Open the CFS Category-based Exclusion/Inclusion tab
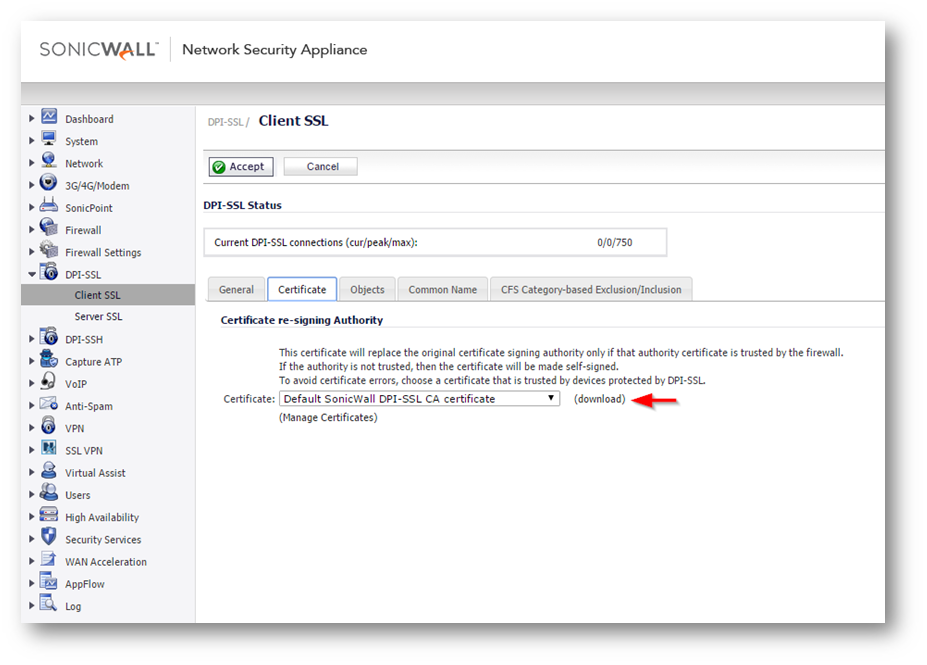The width and height of the screenshot is (927, 665). tap(591, 290)
